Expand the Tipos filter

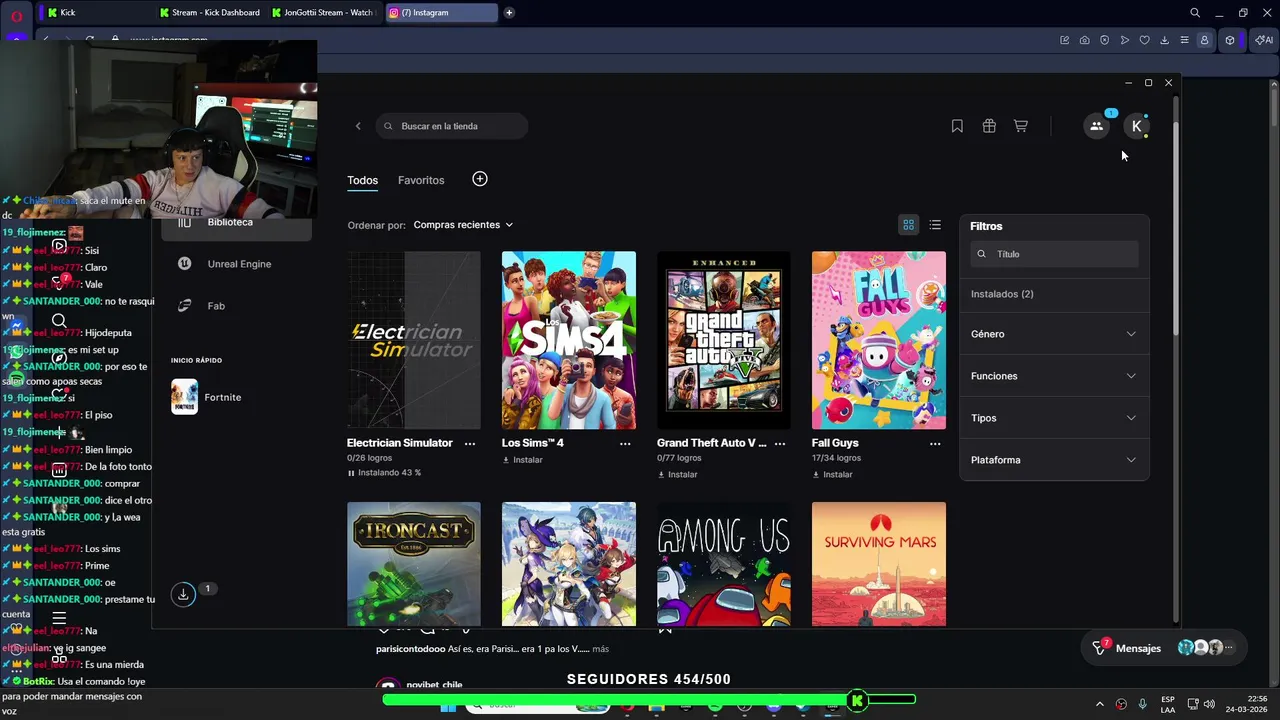tap(1054, 418)
